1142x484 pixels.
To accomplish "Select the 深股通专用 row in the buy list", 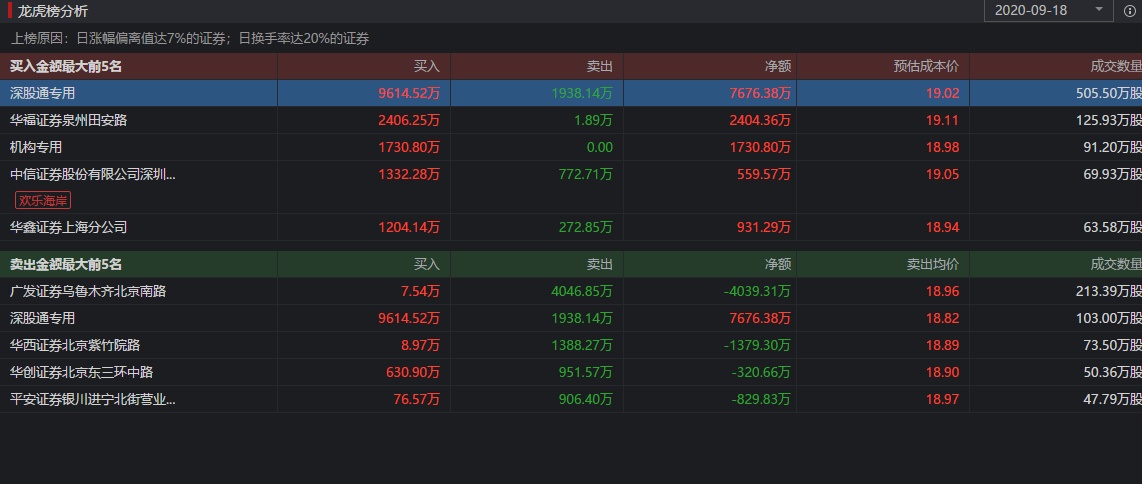I will pos(571,93).
